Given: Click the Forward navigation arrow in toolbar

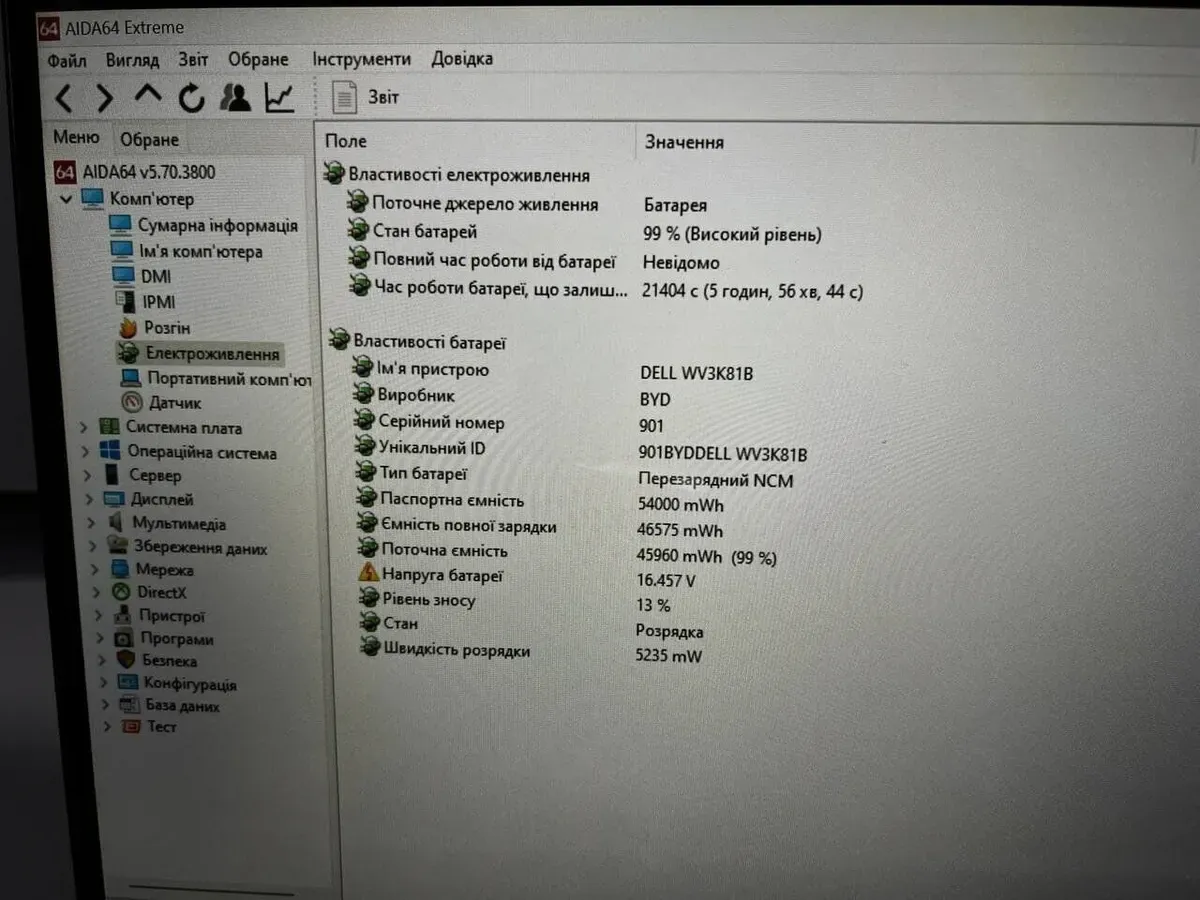Looking at the screenshot, I should pyautogui.click(x=104, y=98).
